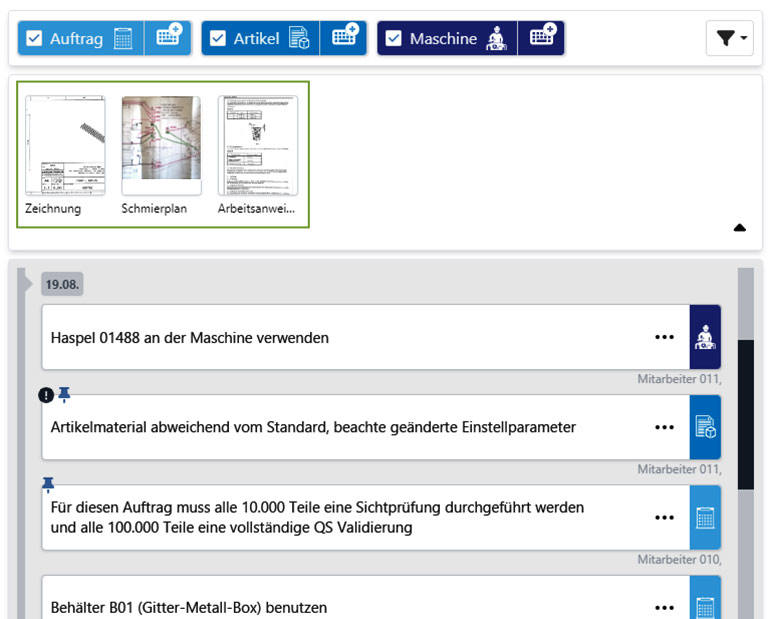This screenshot has width=774, height=619.
Task: Open the Schmierplan thumbnail
Action: (x=161, y=146)
